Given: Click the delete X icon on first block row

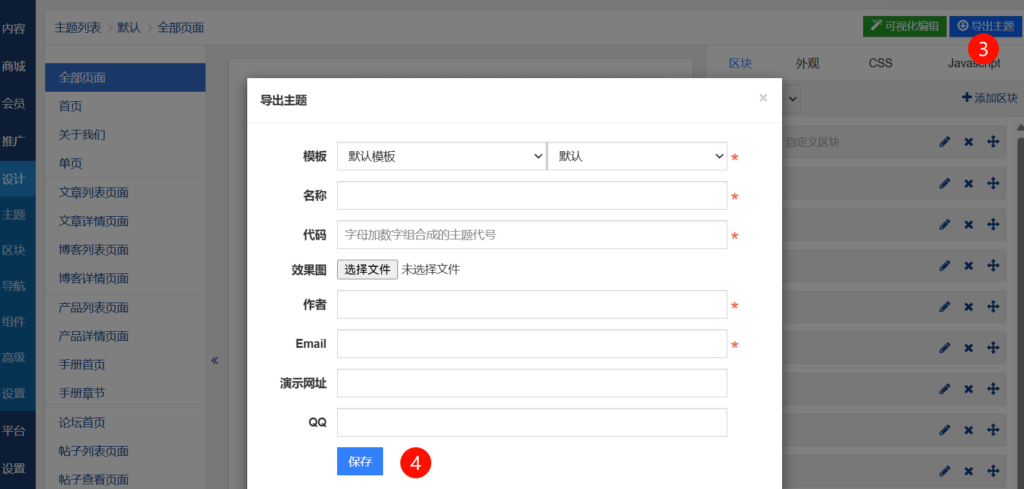Looking at the screenshot, I should point(968,142).
